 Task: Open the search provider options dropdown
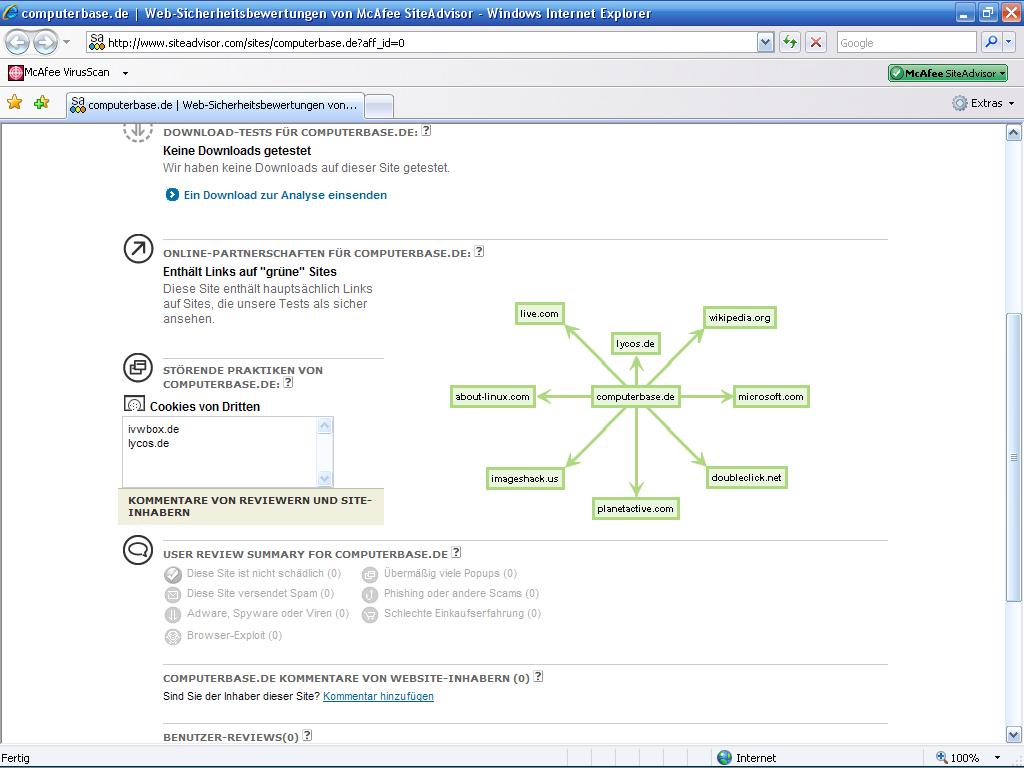[1008, 42]
